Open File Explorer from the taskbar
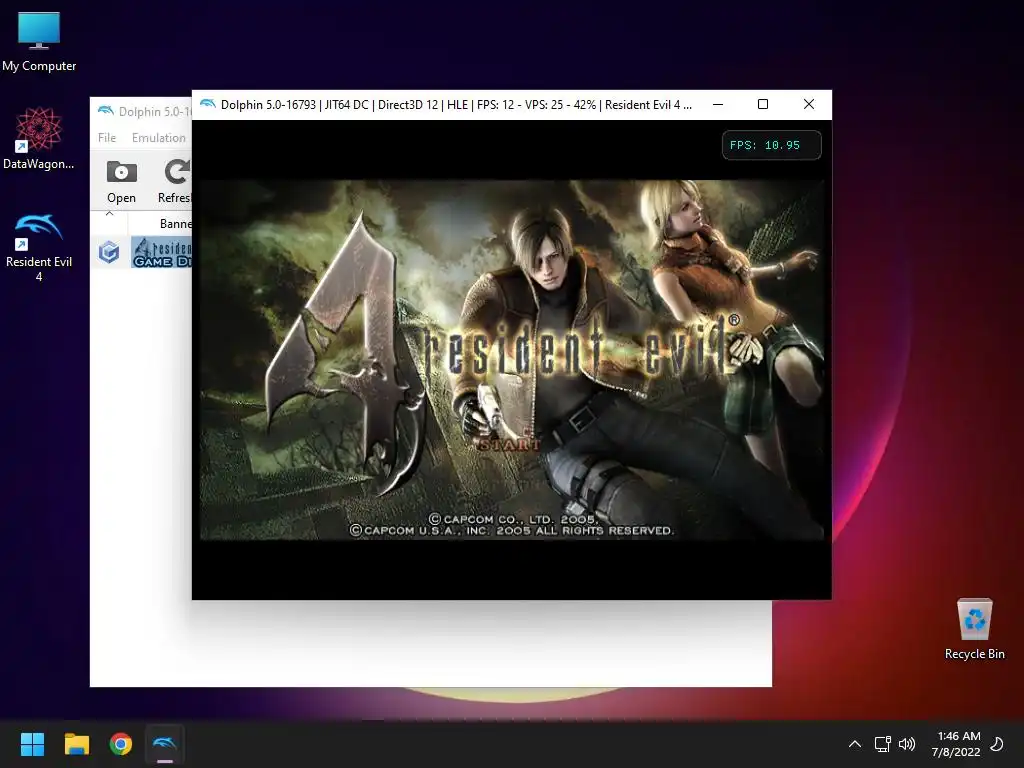Screen dimensions: 1024x768 point(76,744)
